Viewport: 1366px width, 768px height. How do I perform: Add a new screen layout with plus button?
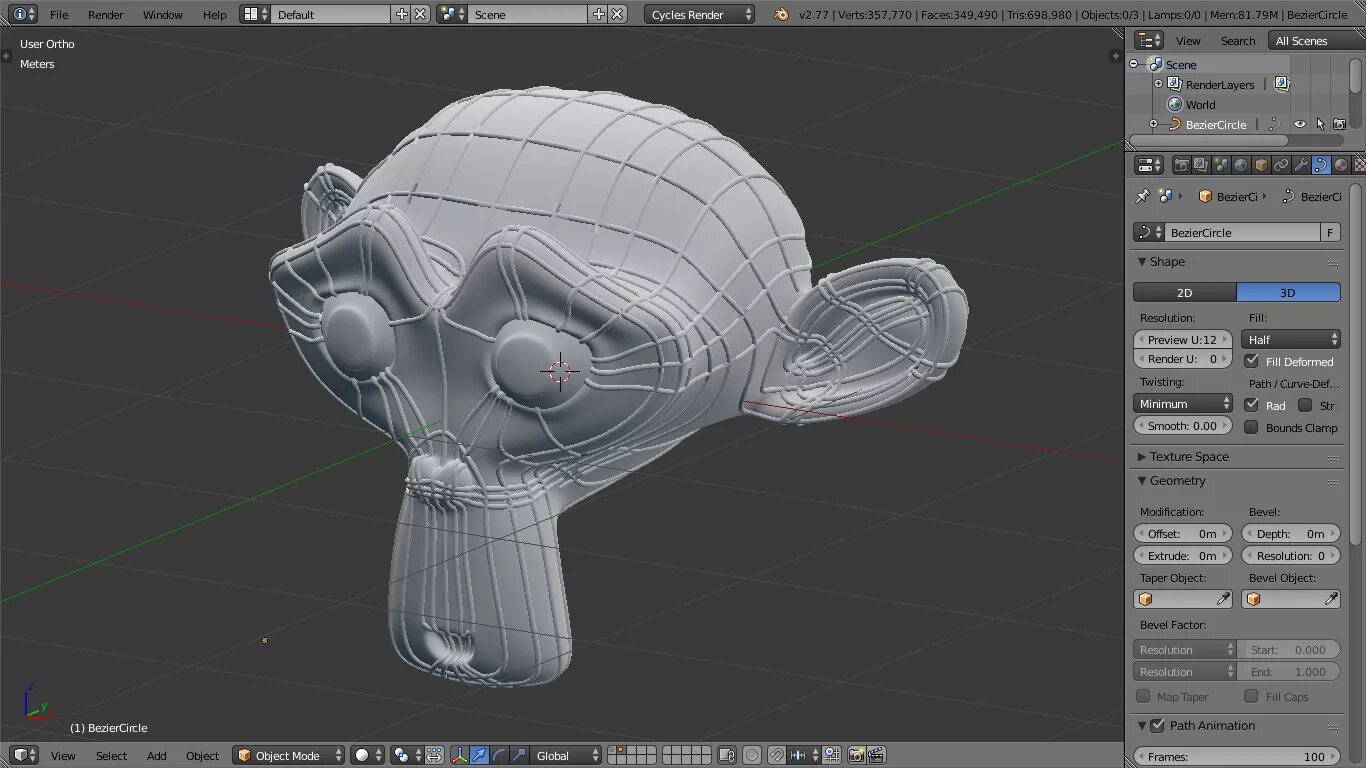coord(401,14)
